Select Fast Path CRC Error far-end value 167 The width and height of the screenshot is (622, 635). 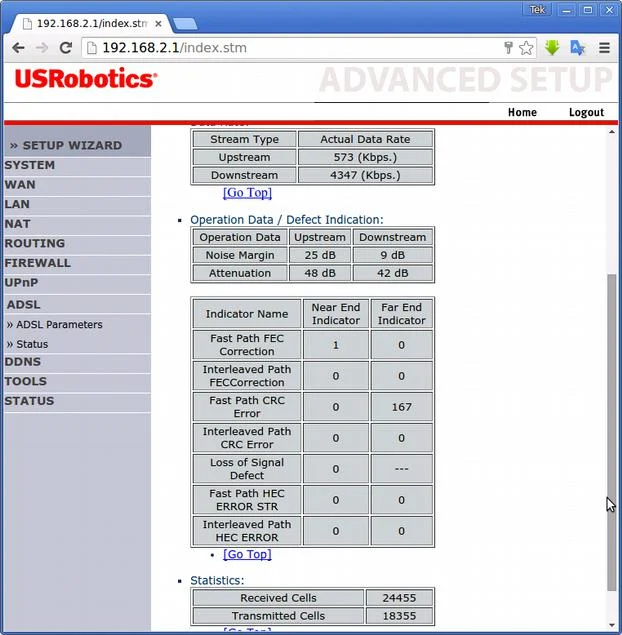pos(401,407)
